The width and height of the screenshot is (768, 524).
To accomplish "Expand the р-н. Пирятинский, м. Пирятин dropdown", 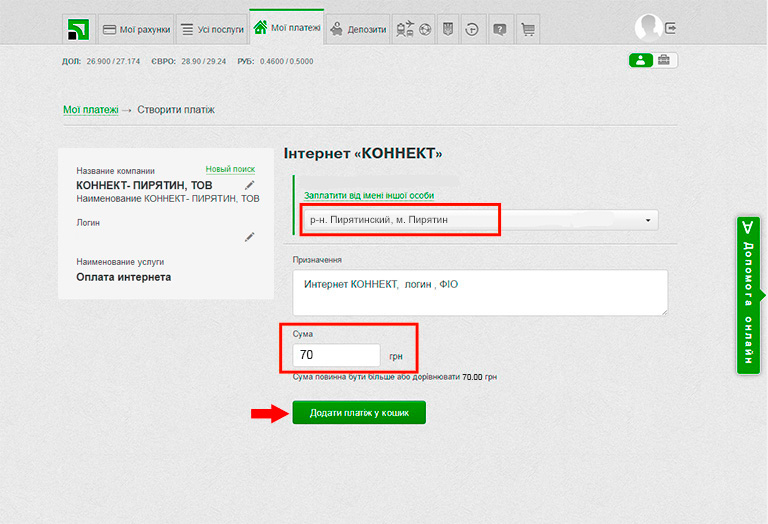I will pos(481,220).
